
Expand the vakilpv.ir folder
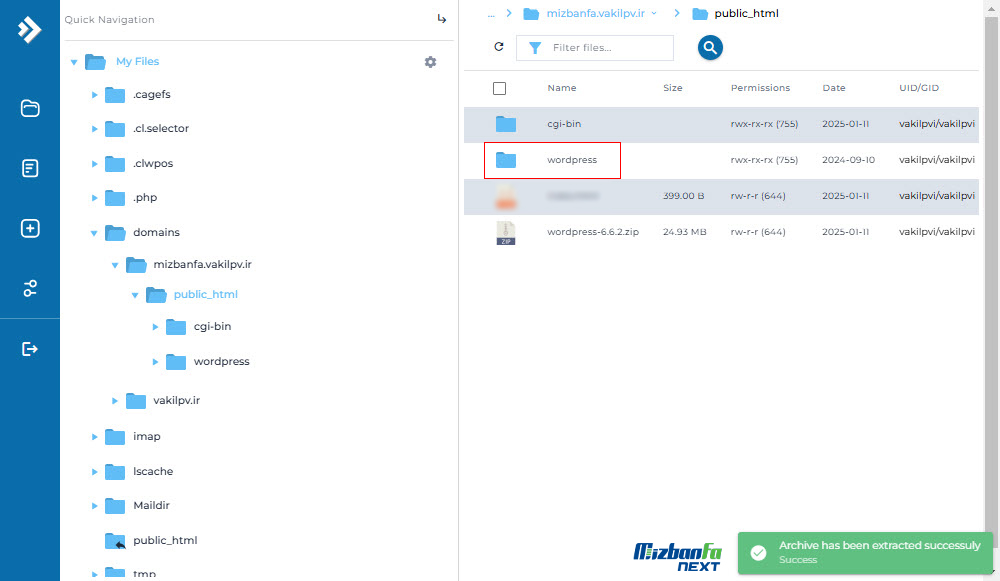[115, 401]
